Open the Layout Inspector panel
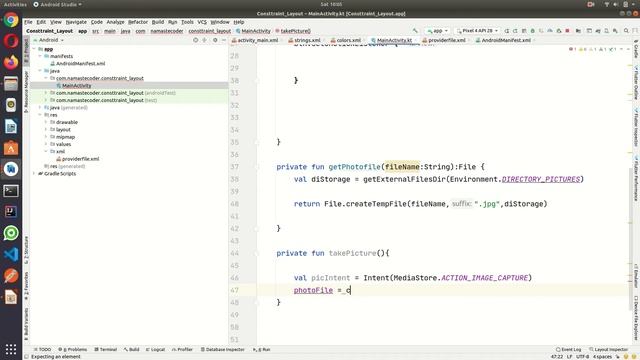 coord(609,350)
